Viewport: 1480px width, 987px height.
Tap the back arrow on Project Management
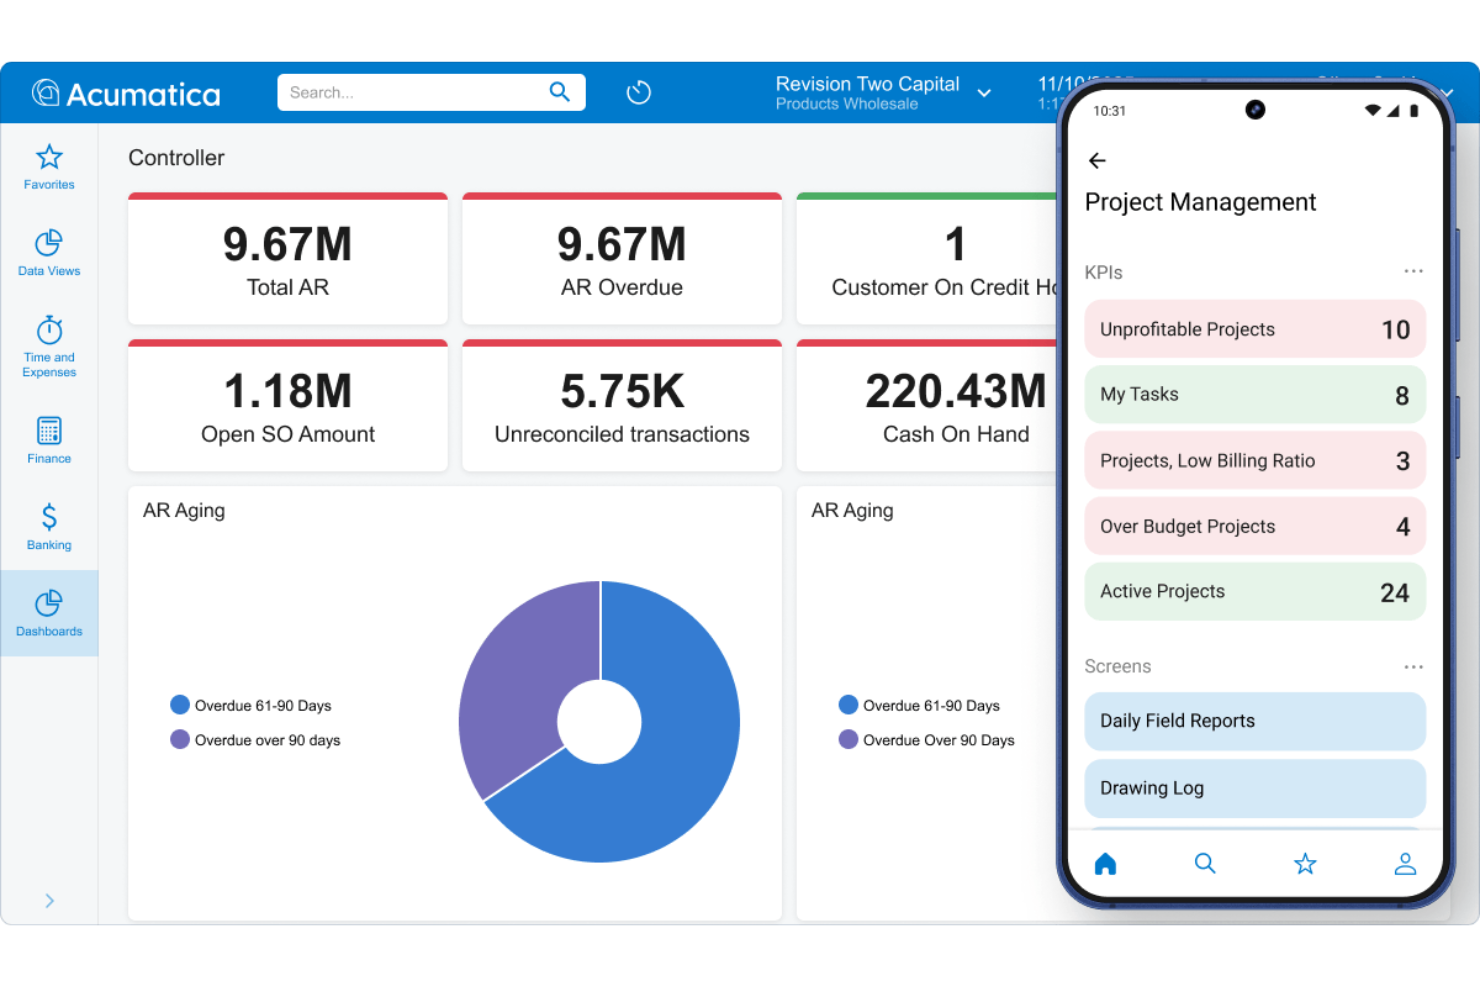pos(1097,160)
